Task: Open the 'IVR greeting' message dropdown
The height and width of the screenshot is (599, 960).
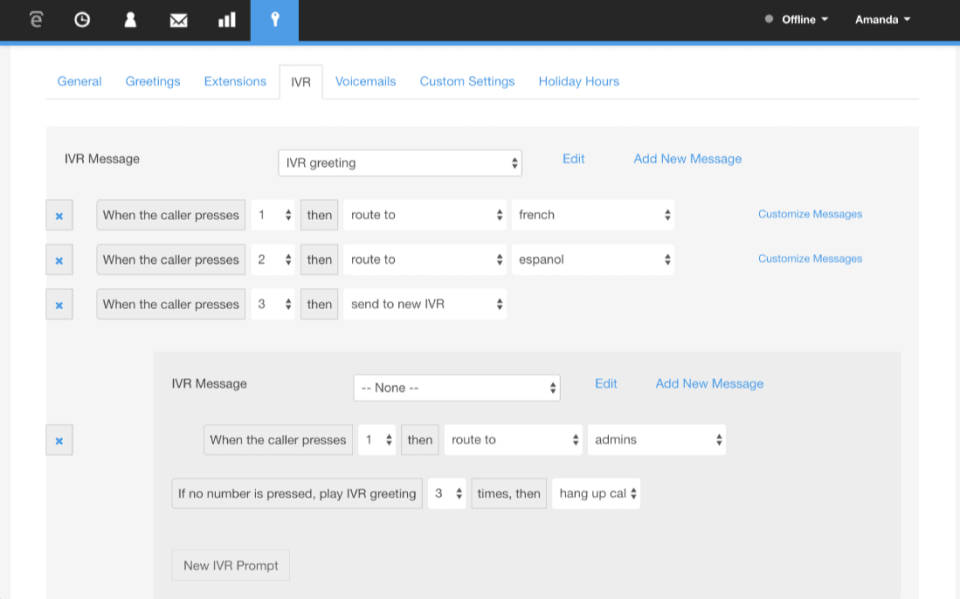Action: (x=400, y=162)
